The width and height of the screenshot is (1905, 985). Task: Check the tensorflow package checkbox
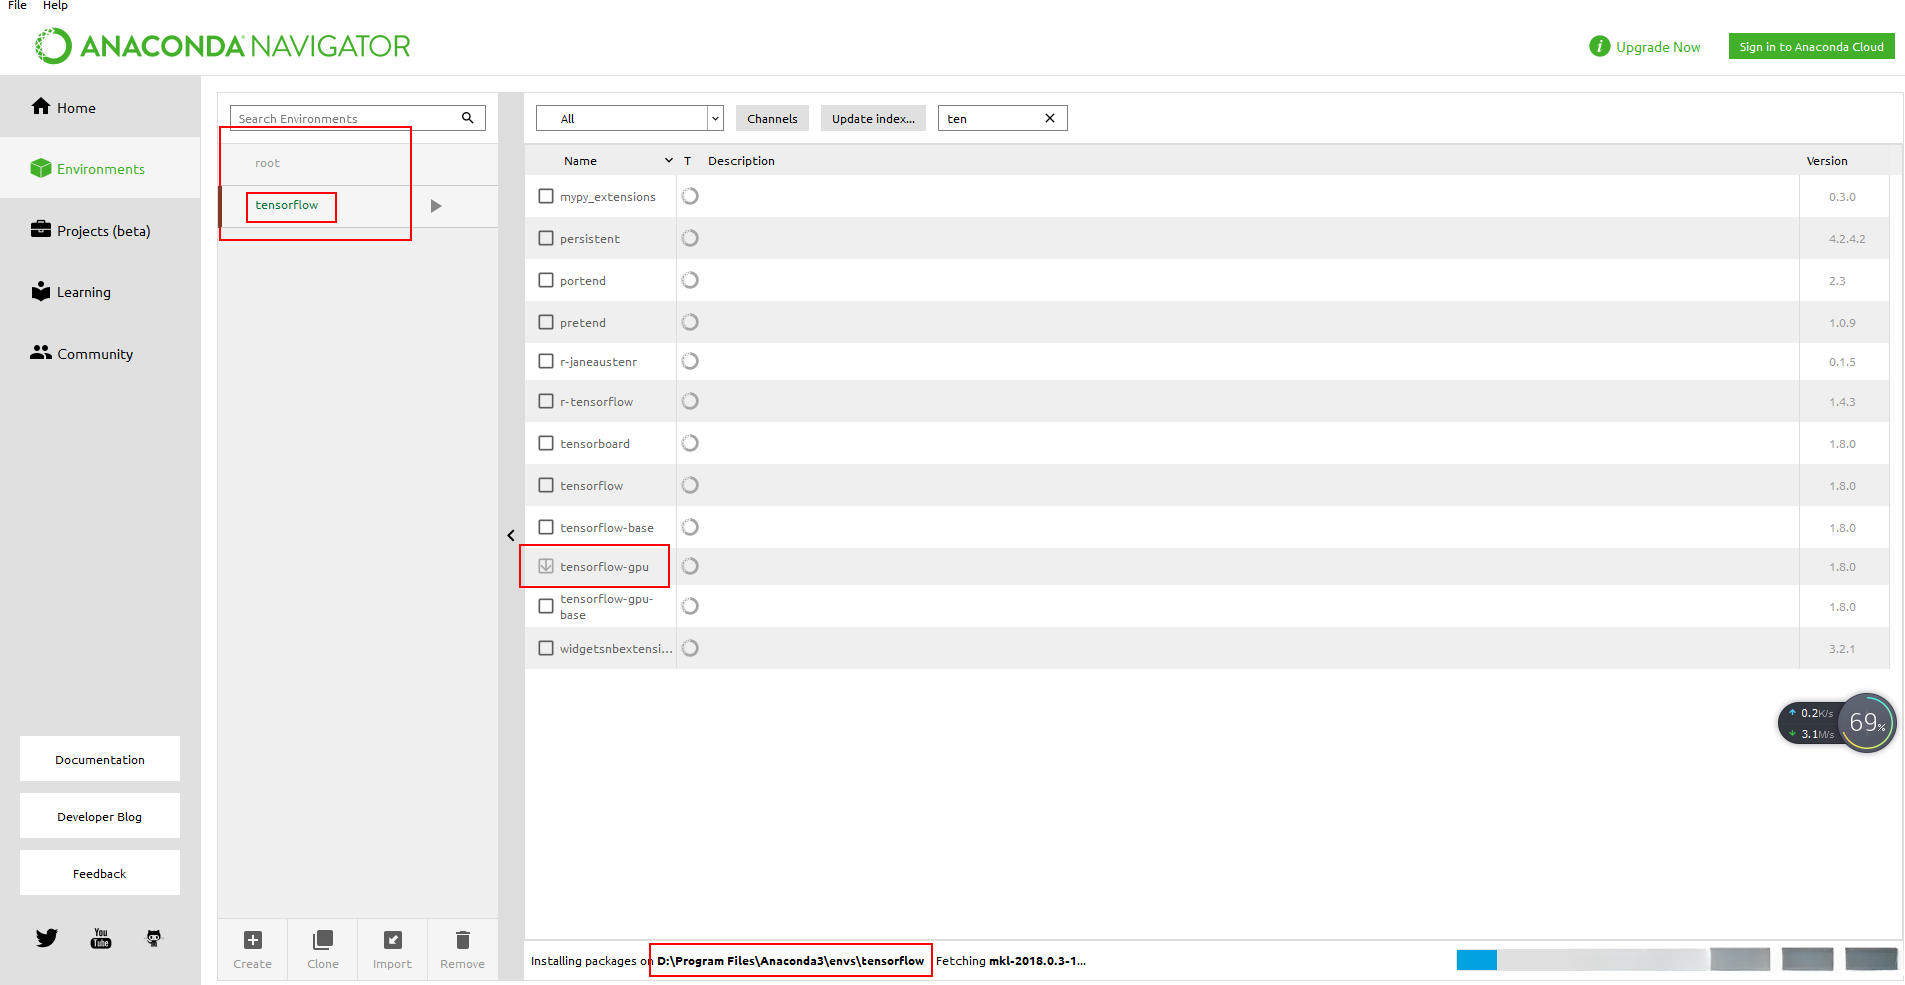(x=546, y=485)
